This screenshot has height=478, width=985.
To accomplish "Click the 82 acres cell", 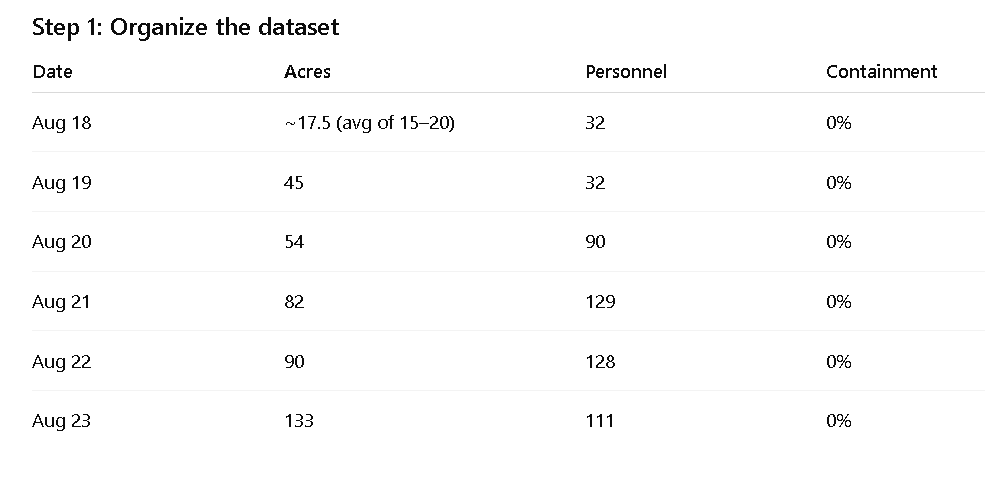I will click(x=294, y=302).
